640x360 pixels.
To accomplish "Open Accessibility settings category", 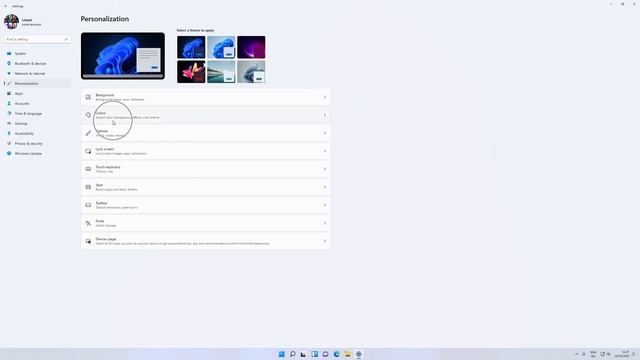I will tap(37, 133).
